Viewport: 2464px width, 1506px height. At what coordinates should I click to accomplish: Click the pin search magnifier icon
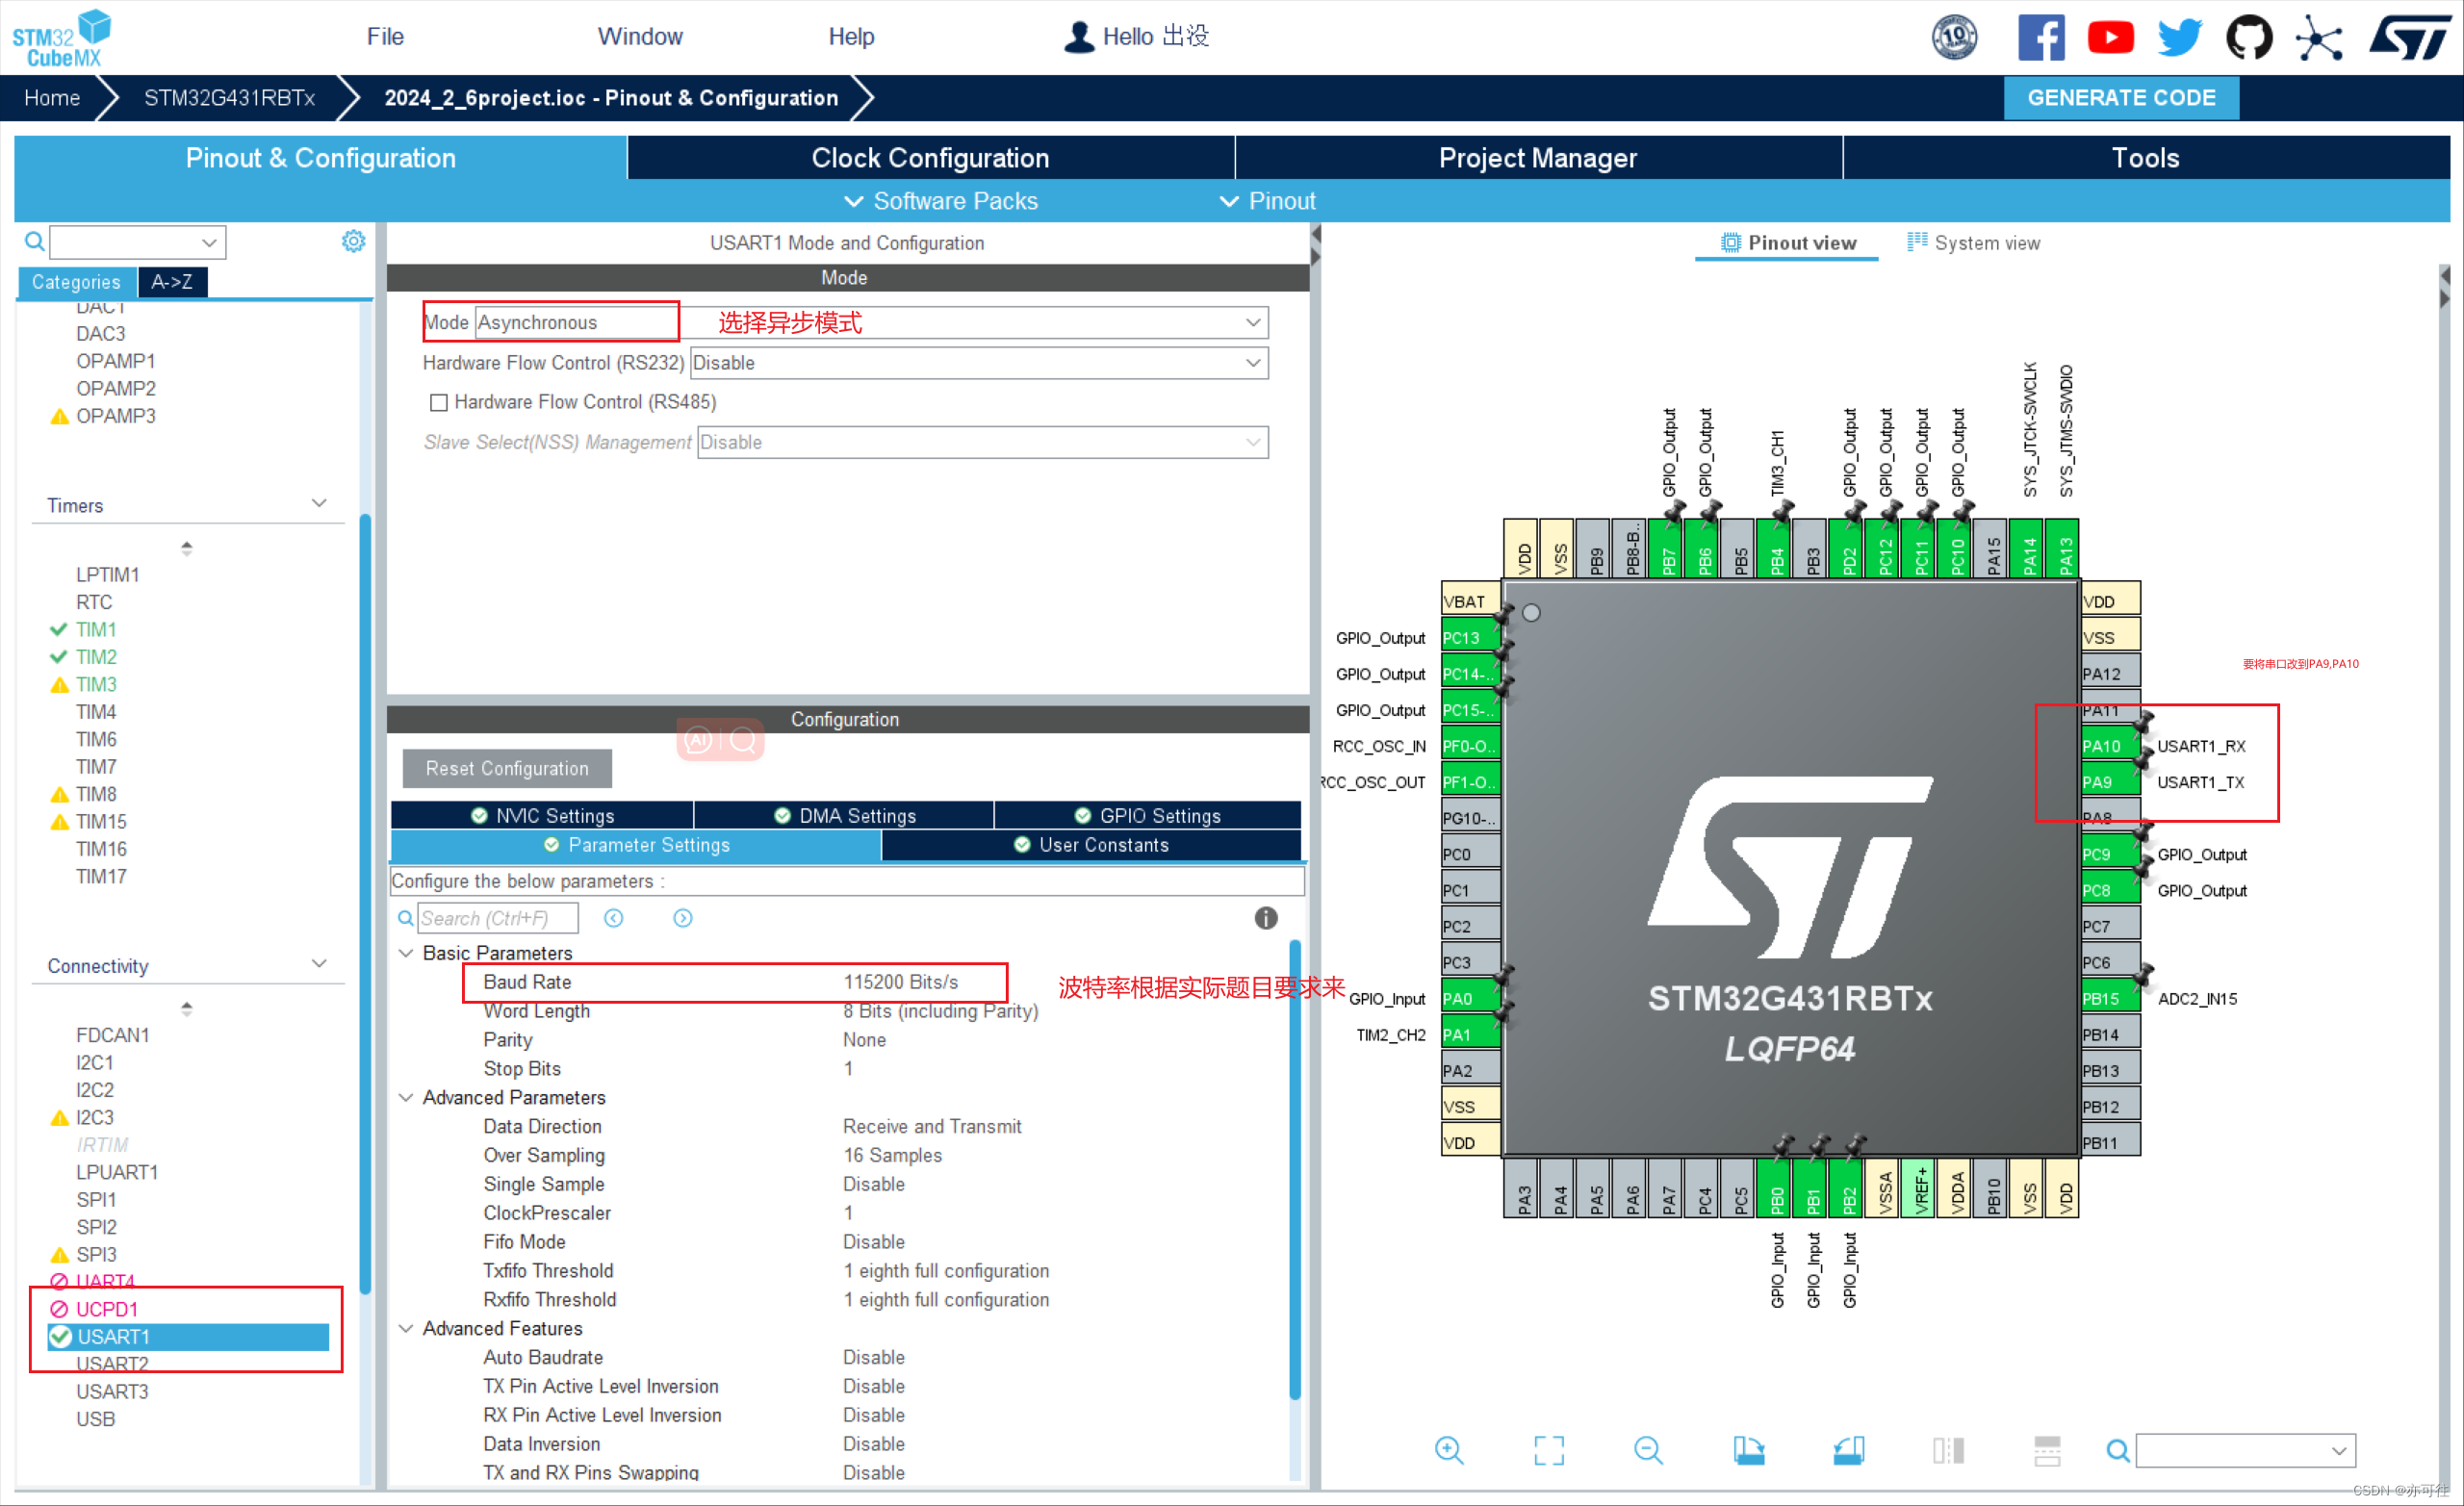pyautogui.click(x=2117, y=1450)
